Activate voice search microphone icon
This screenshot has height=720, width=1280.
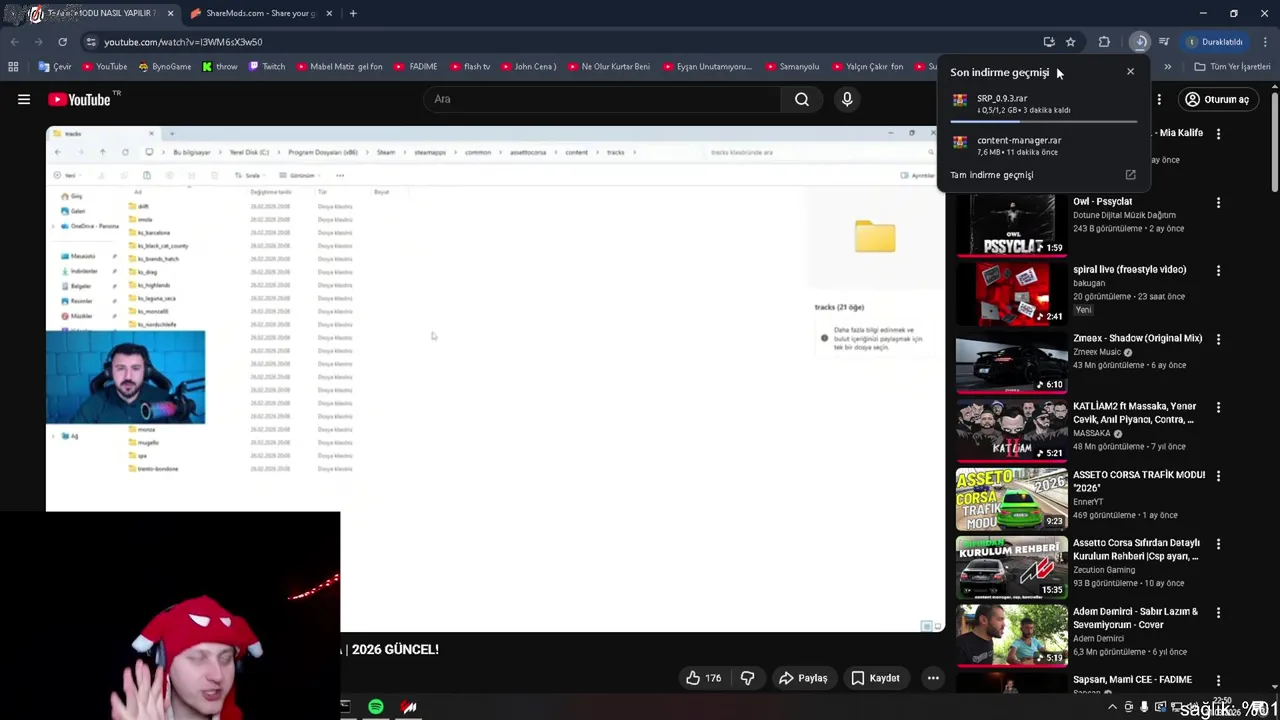point(847,99)
